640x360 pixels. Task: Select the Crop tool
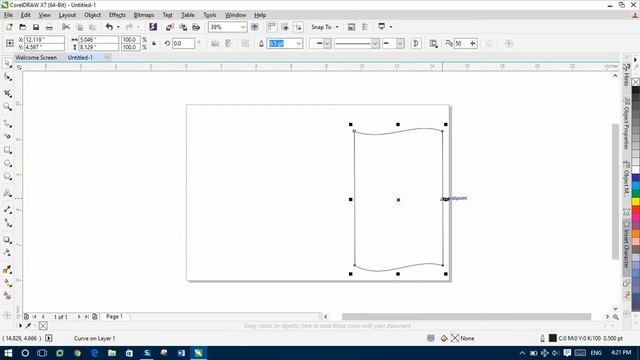tap(7, 93)
